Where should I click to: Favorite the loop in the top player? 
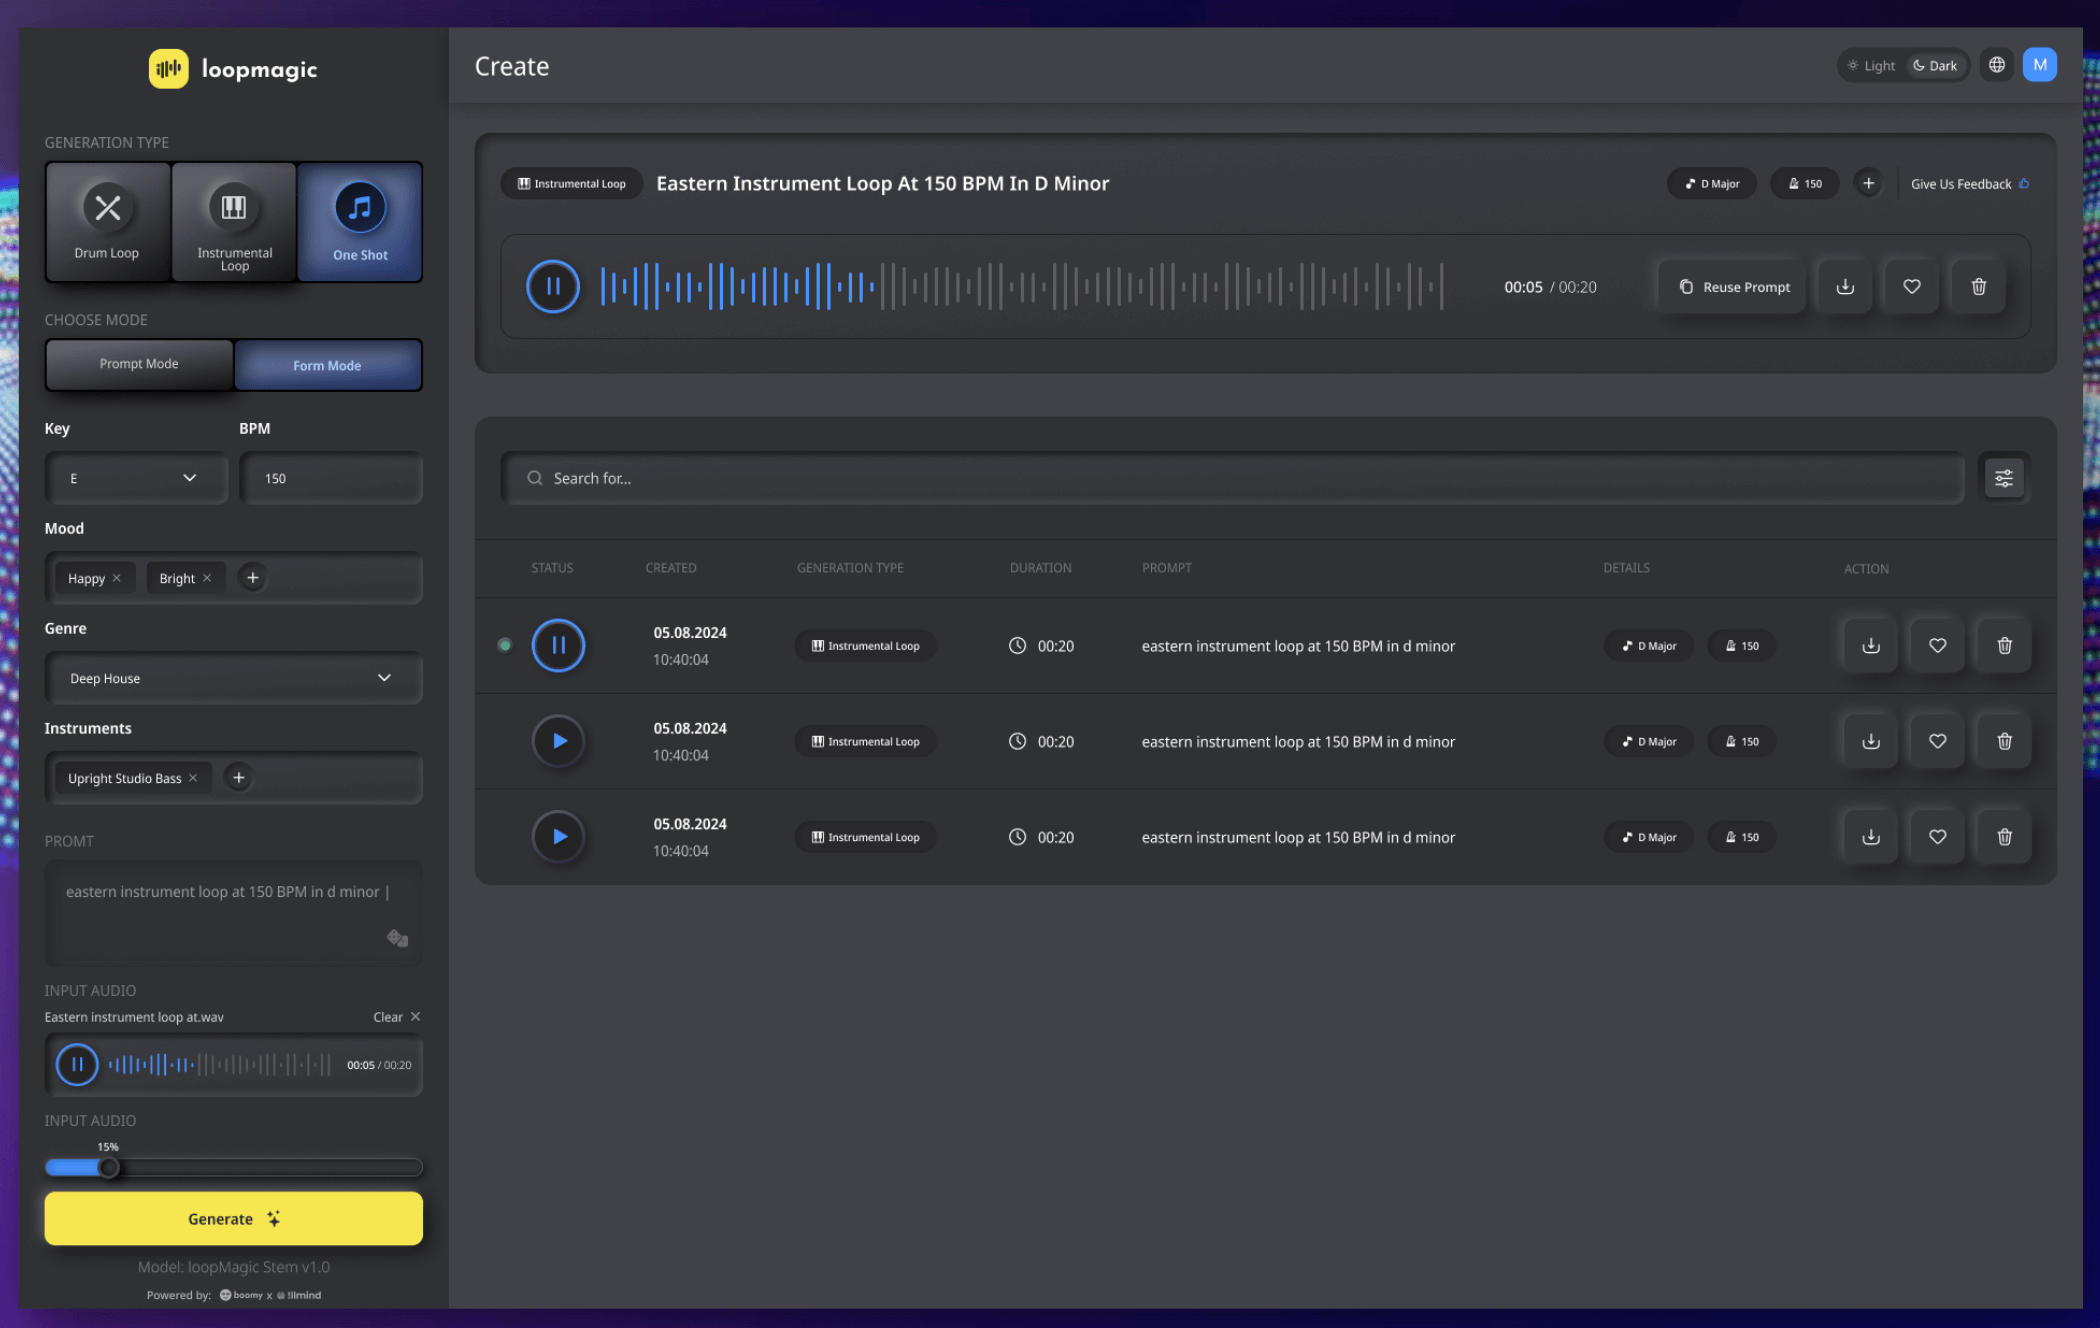click(x=1911, y=287)
